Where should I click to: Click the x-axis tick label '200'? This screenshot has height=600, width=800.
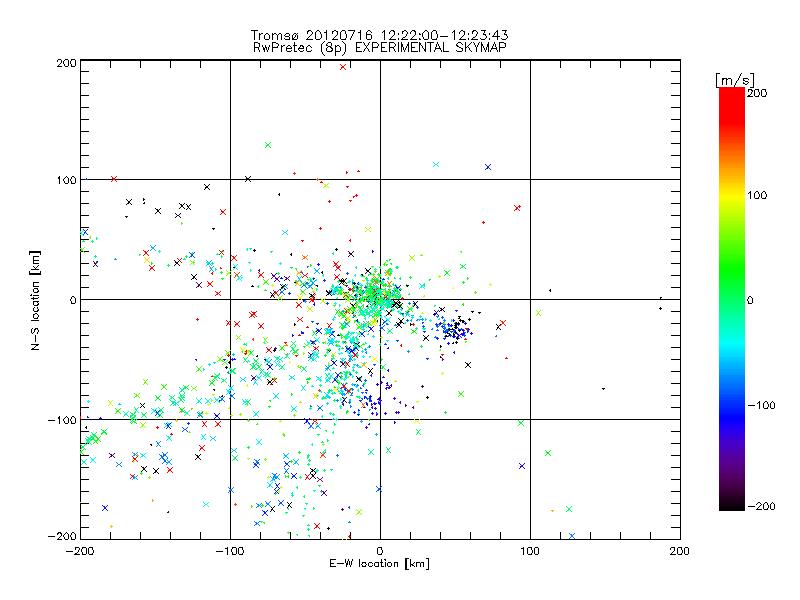click(x=680, y=551)
